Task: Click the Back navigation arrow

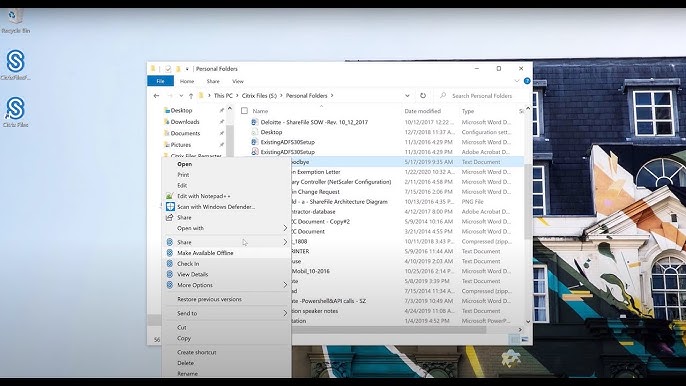Action: pos(156,95)
